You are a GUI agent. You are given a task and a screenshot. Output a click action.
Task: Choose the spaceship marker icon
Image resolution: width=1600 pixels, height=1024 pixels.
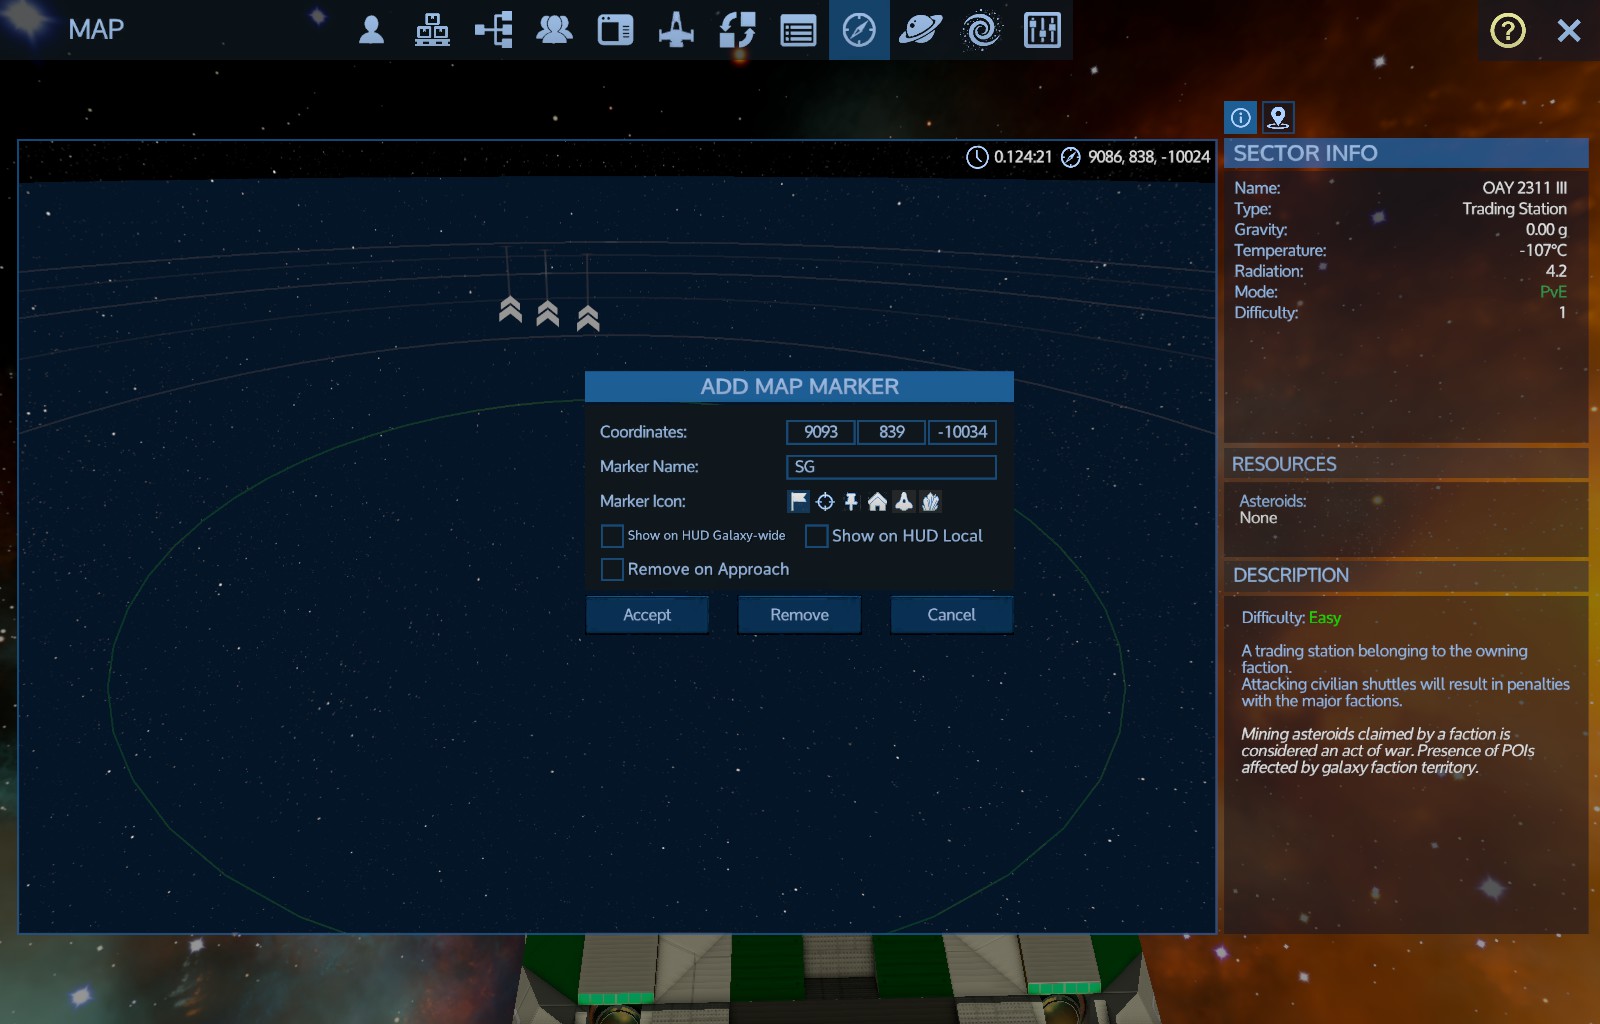(904, 502)
